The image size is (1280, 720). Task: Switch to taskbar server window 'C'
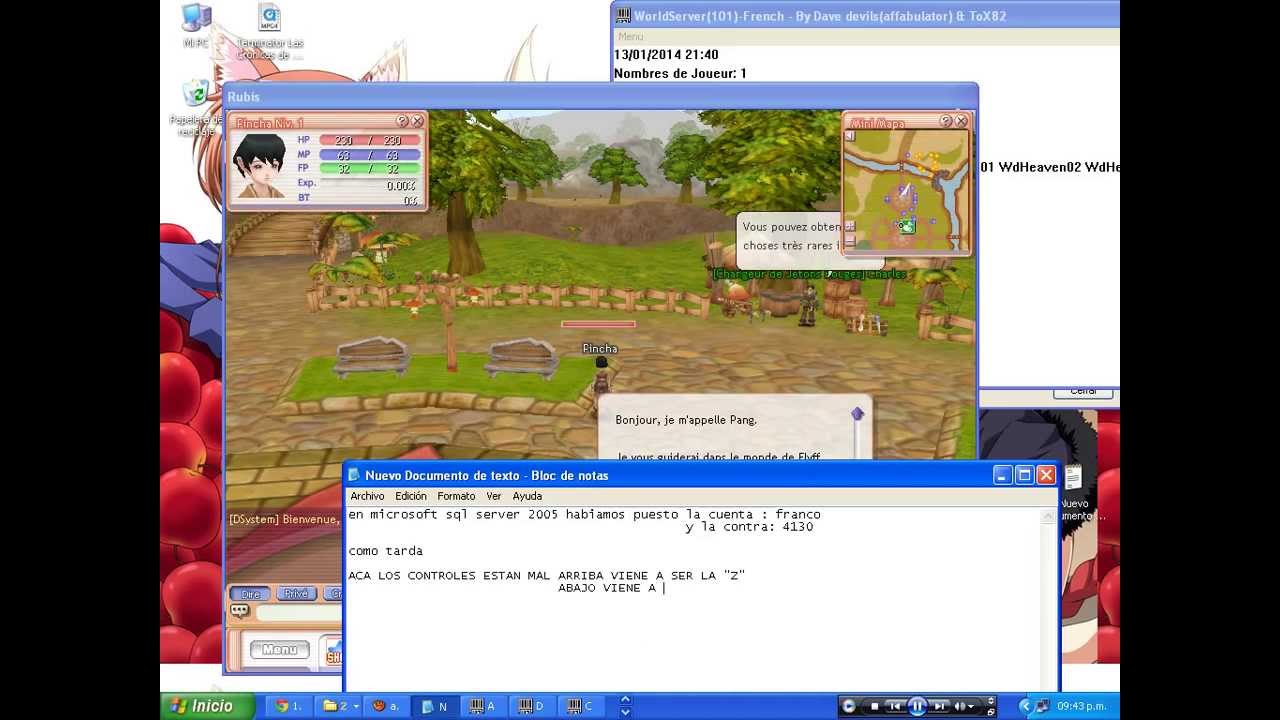pos(581,706)
